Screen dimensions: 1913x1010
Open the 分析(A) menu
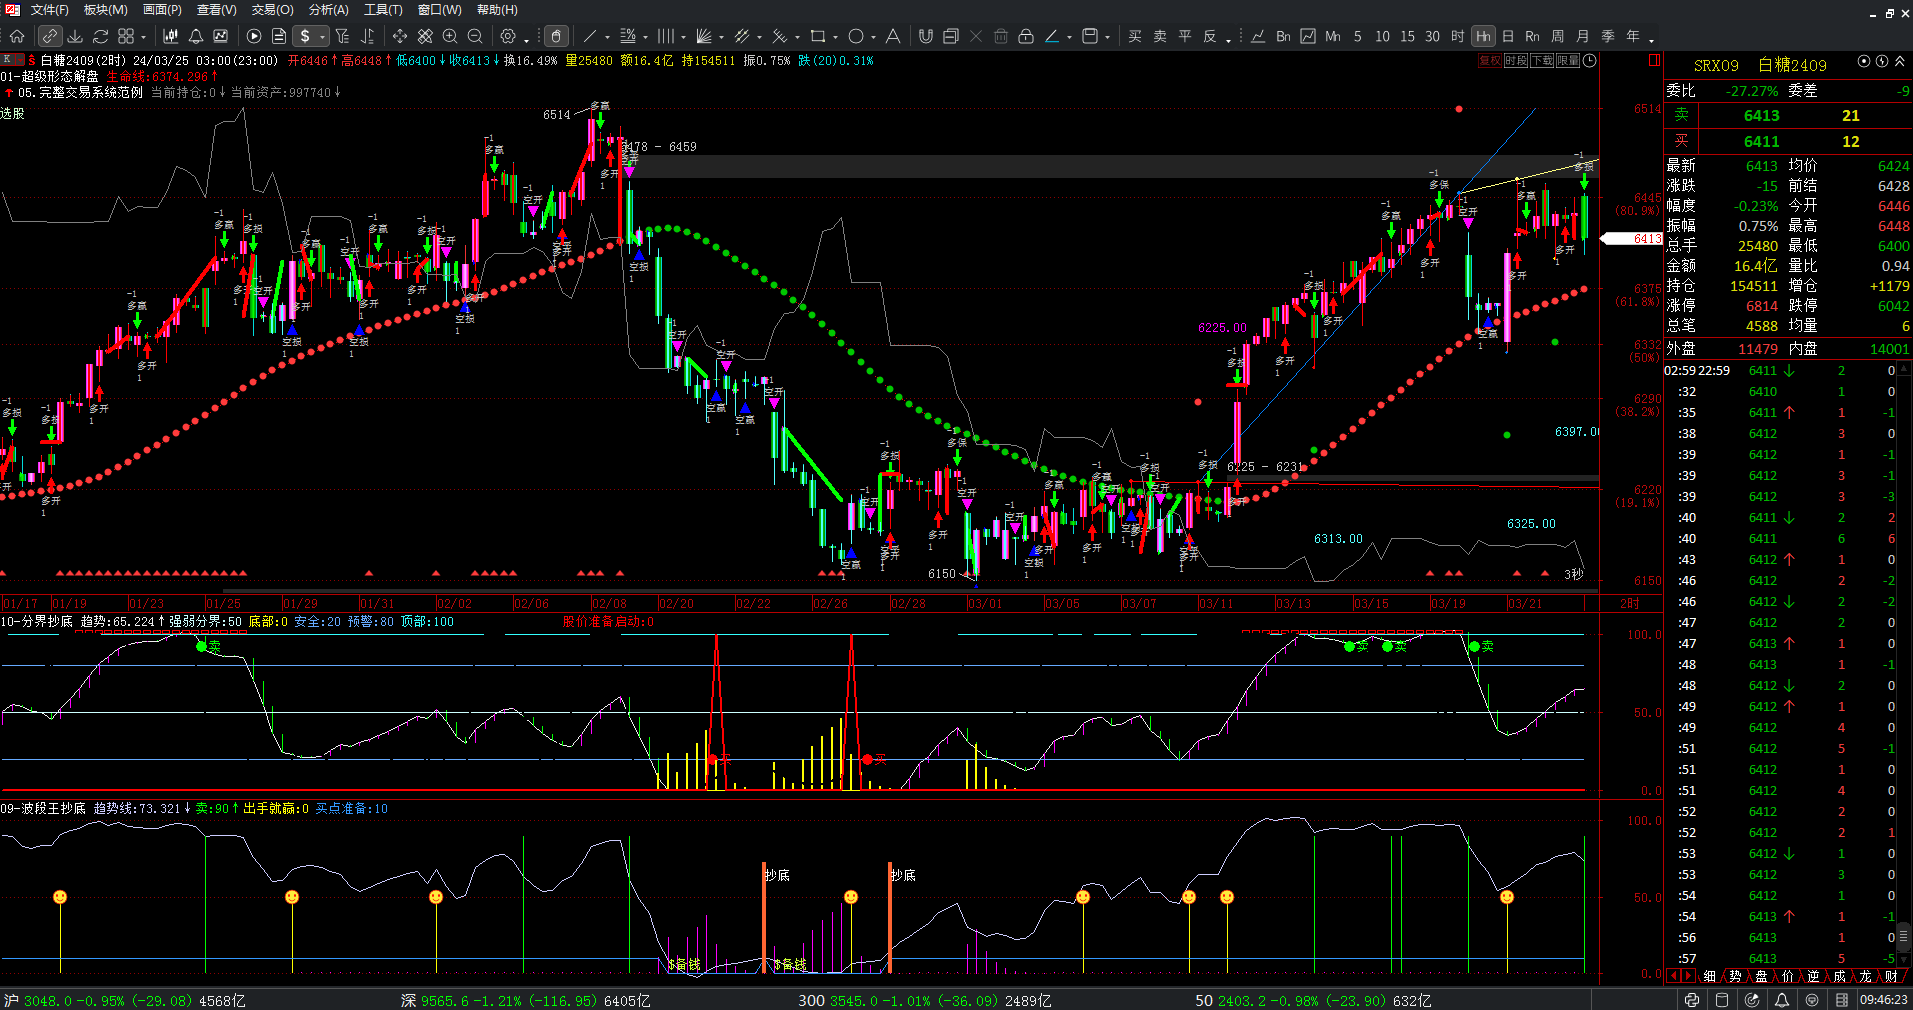pos(329,9)
